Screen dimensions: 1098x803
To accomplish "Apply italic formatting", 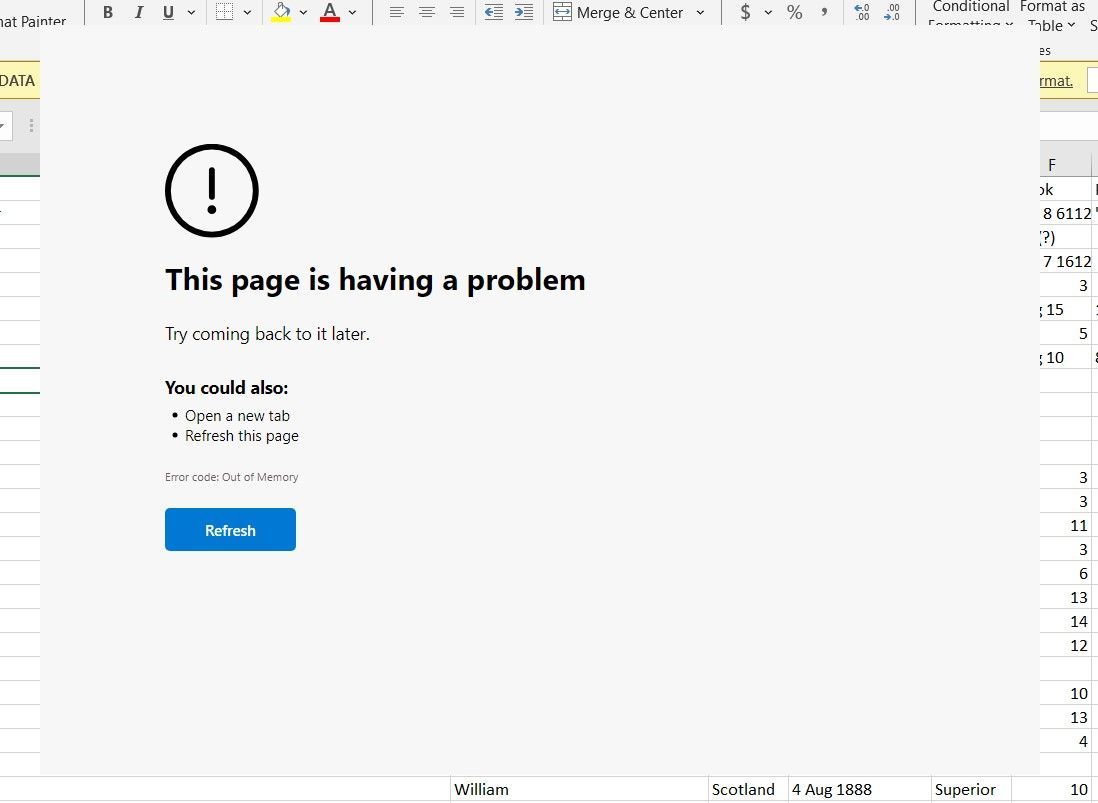I will (139, 12).
